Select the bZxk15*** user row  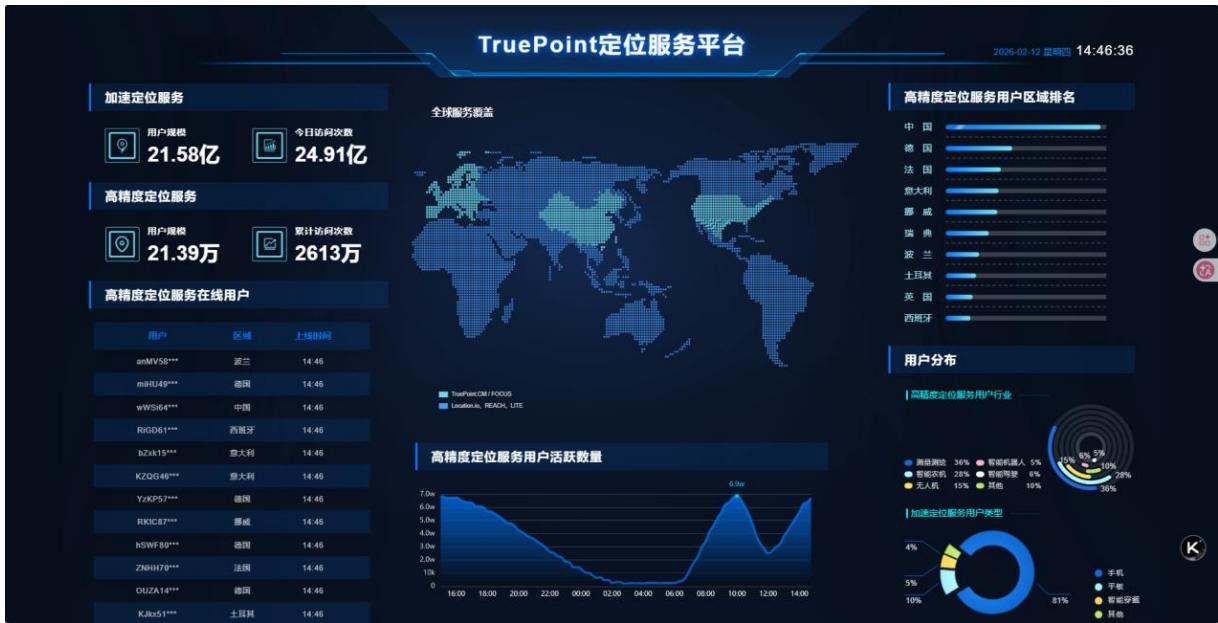pos(232,453)
